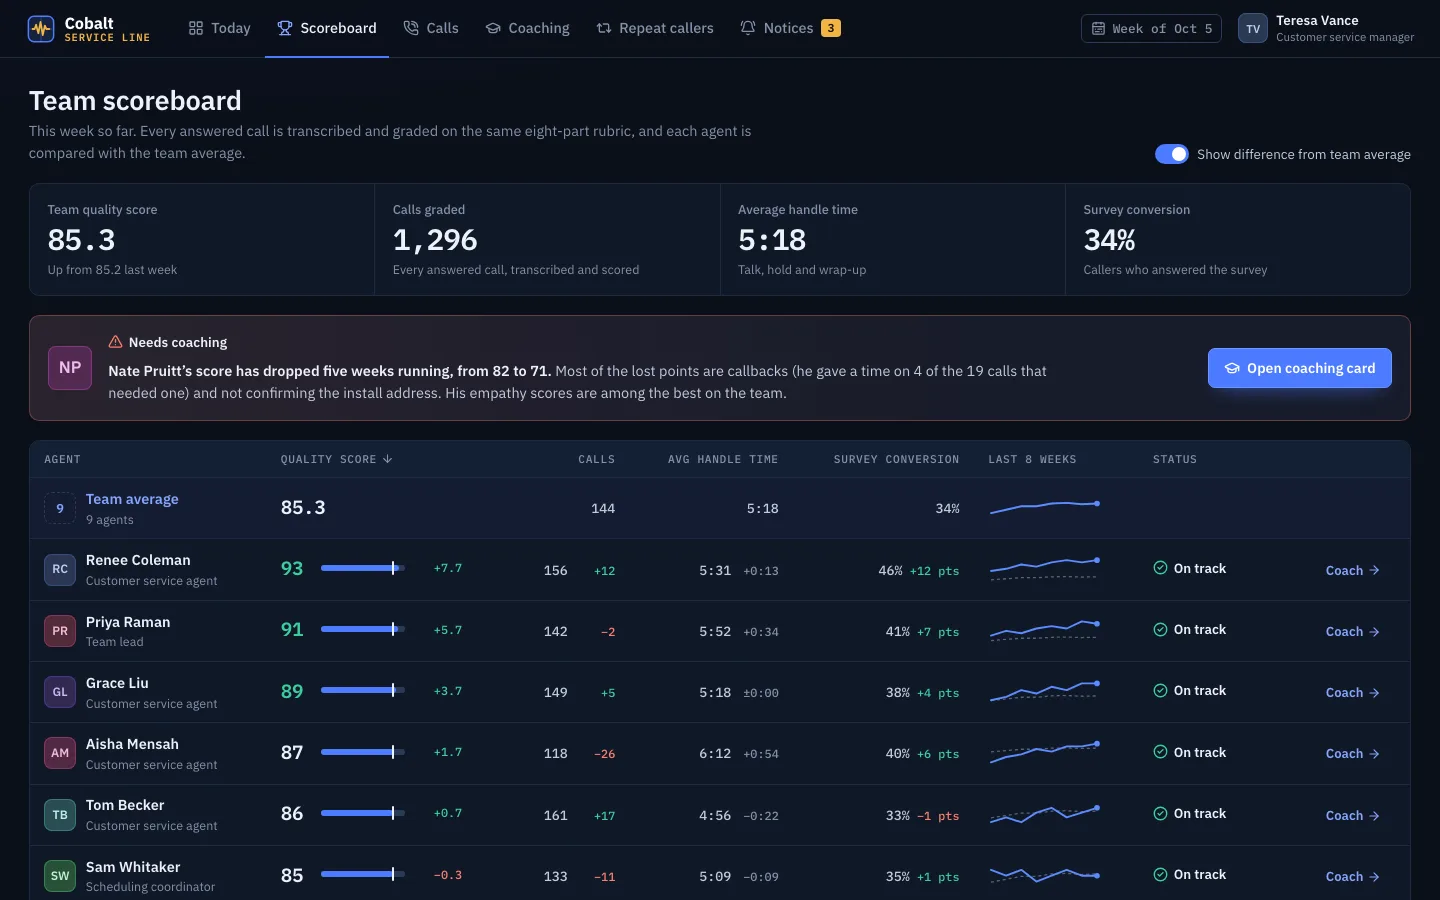
Task: Click the NP avatar in coaching alert
Action: [x=70, y=368]
